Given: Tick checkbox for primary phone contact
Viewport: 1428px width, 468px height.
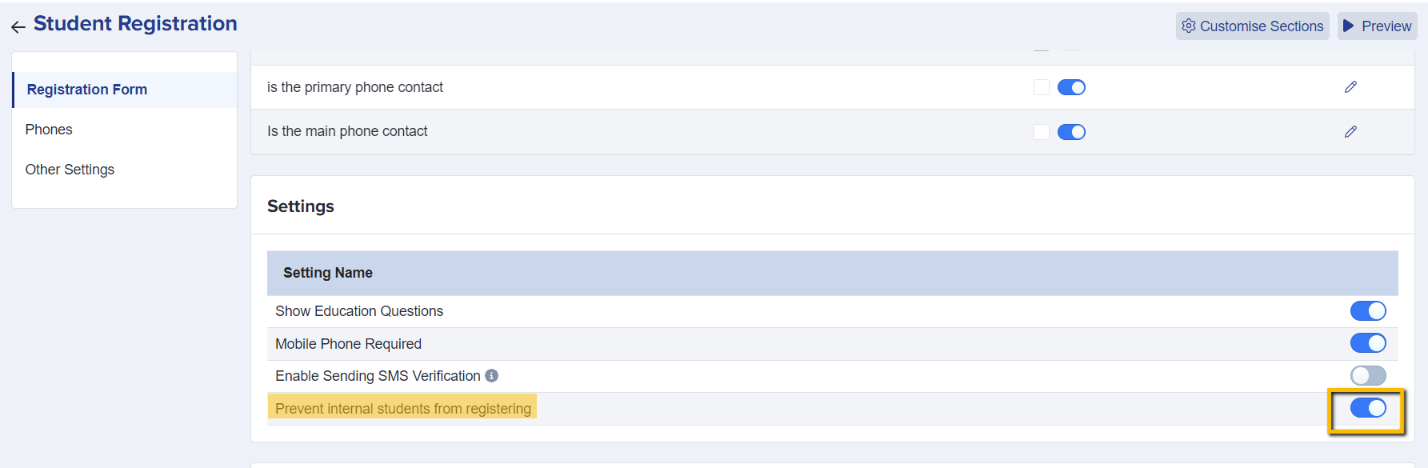Looking at the screenshot, I should (1042, 87).
